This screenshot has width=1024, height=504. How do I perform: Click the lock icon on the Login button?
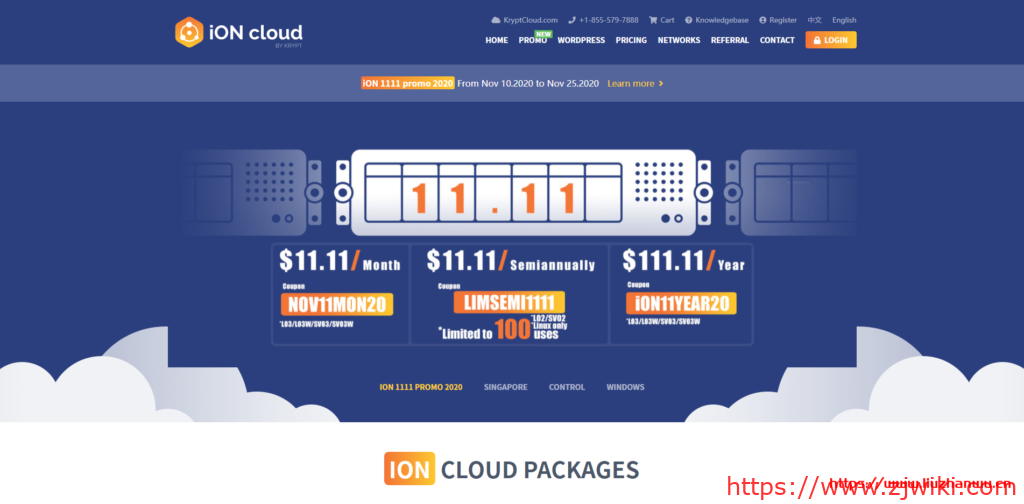click(817, 41)
